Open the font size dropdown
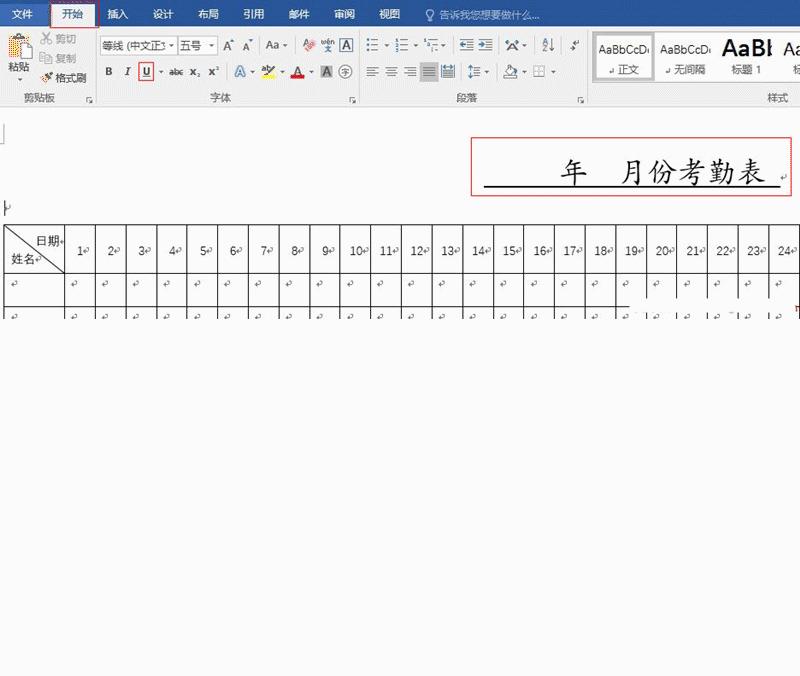 pyautogui.click(x=210, y=45)
